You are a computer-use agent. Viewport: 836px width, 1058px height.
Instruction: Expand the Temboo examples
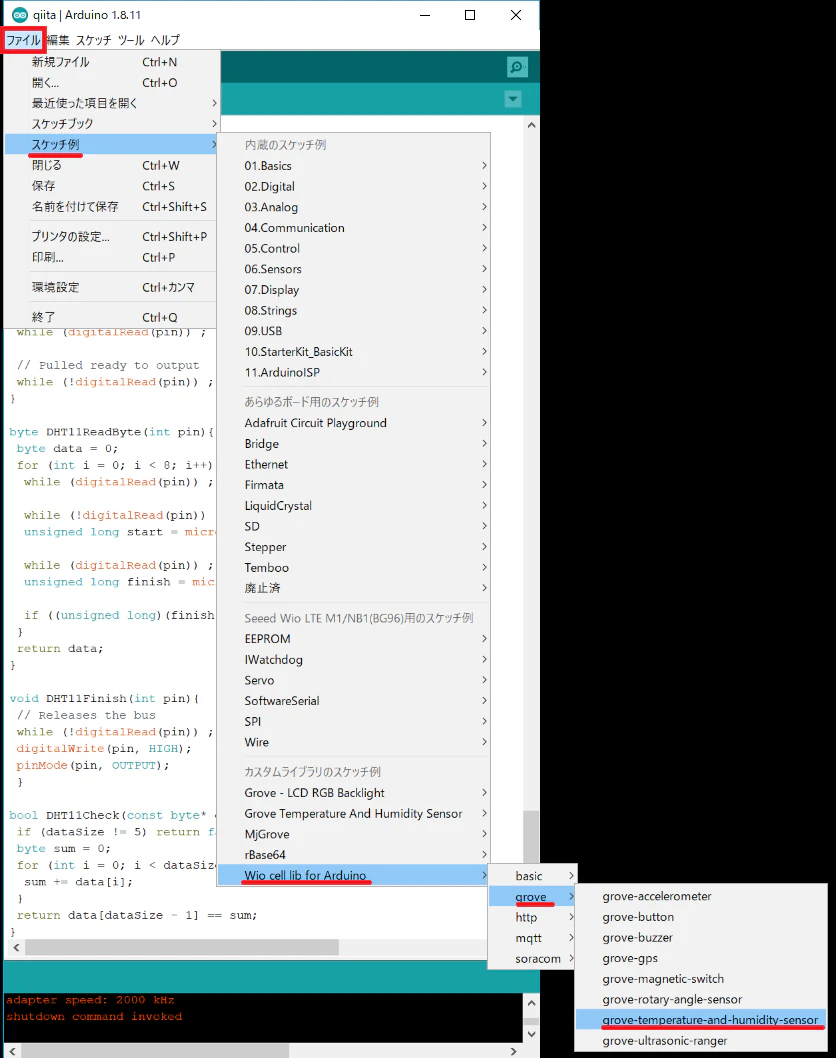354,567
